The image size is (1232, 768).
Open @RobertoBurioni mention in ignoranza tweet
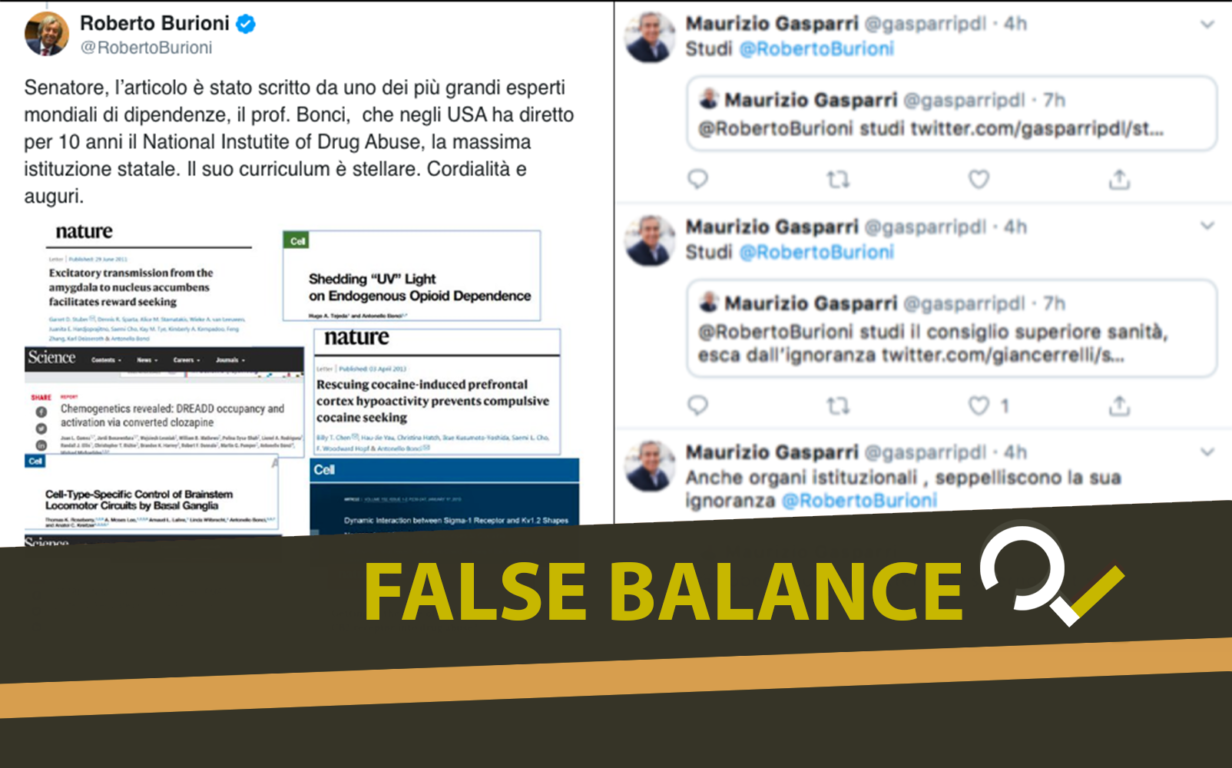coord(859,501)
